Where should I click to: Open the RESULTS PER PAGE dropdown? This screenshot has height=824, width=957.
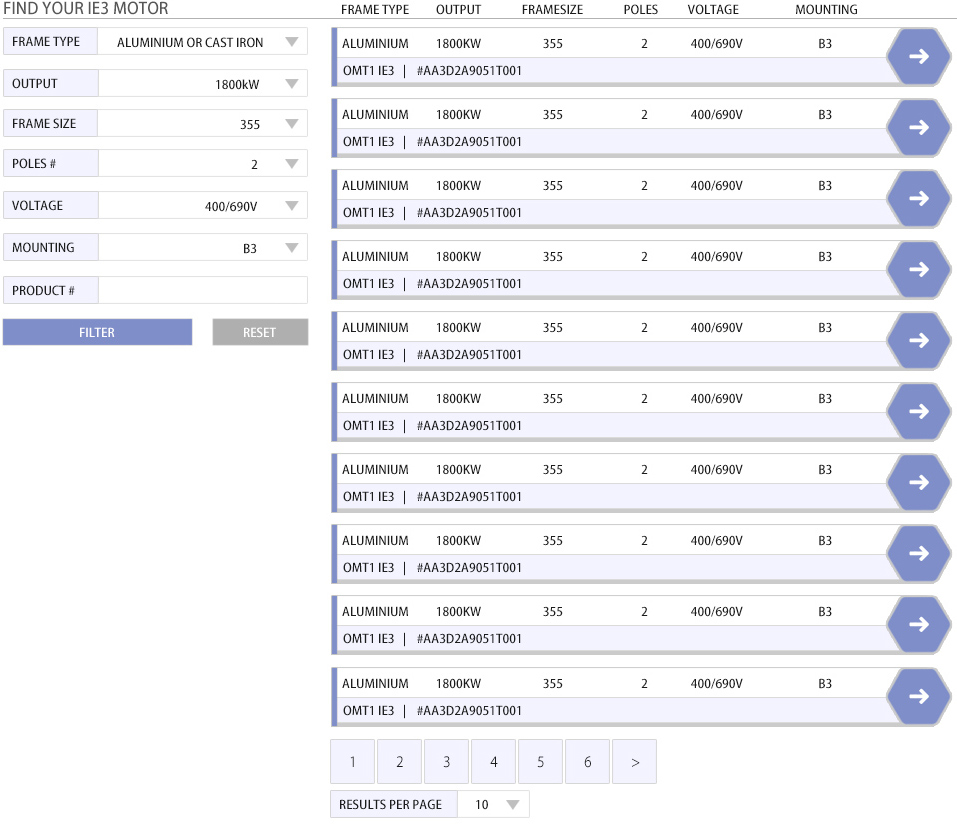pyautogui.click(x=511, y=803)
